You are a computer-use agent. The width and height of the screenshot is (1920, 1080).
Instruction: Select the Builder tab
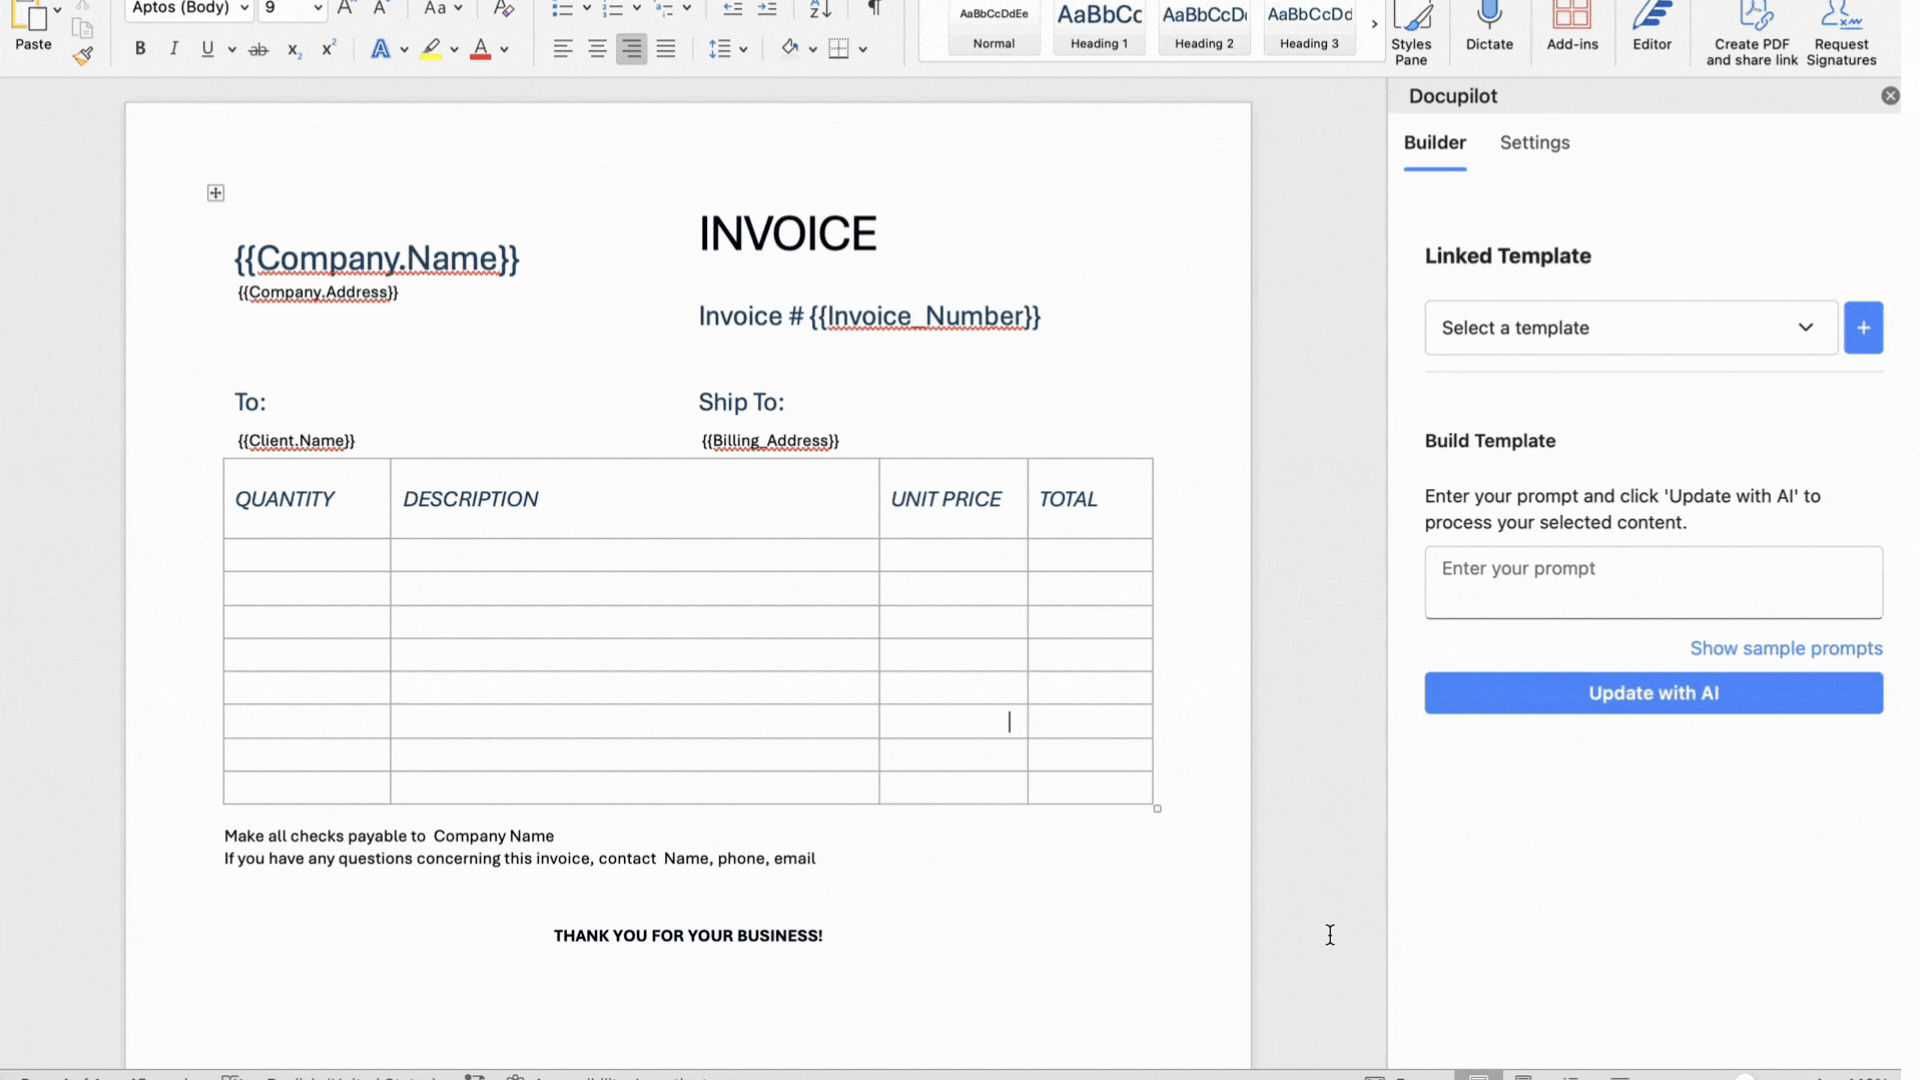(x=1434, y=143)
